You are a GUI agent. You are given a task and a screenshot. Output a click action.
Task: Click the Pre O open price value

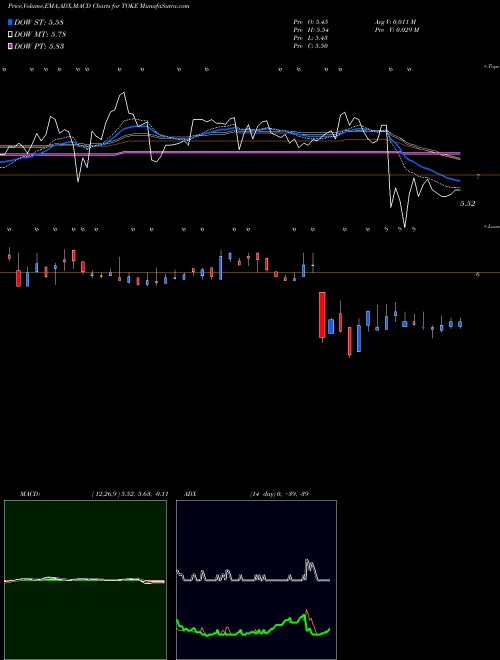311,21
